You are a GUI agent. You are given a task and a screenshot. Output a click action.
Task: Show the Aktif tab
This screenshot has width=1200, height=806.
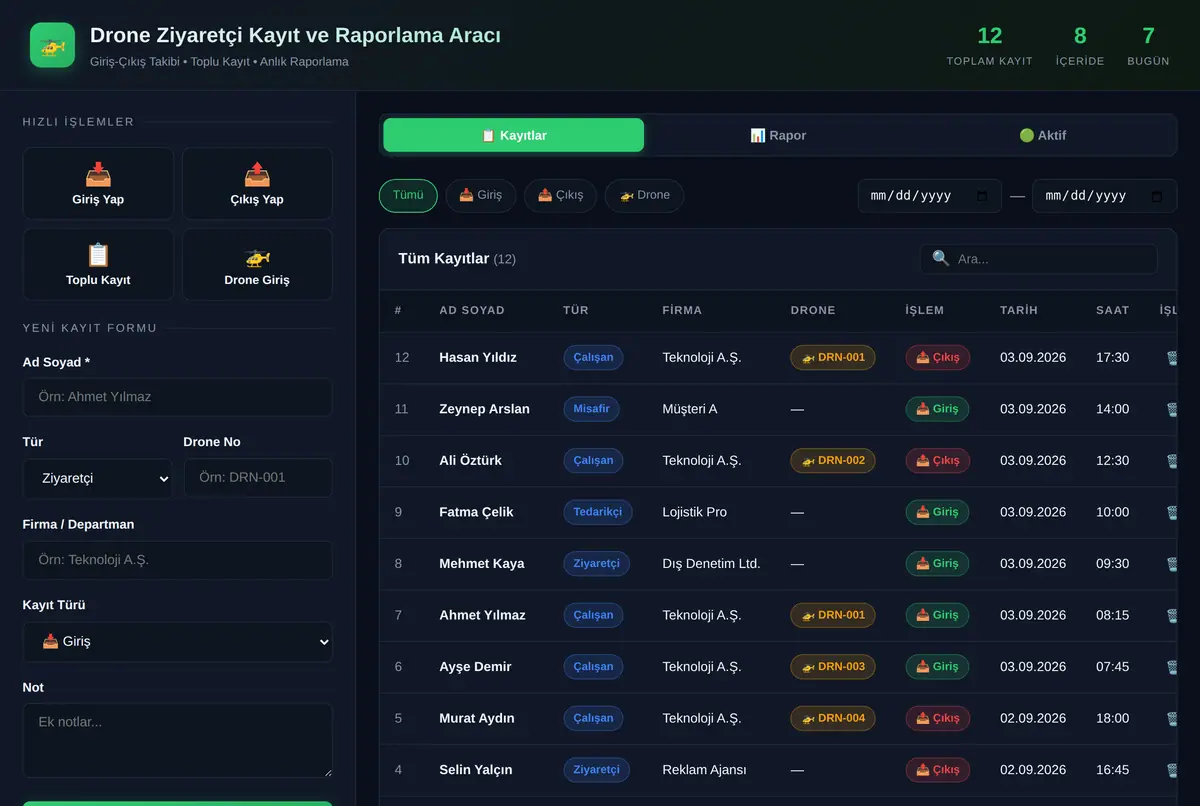tap(1042, 135)
